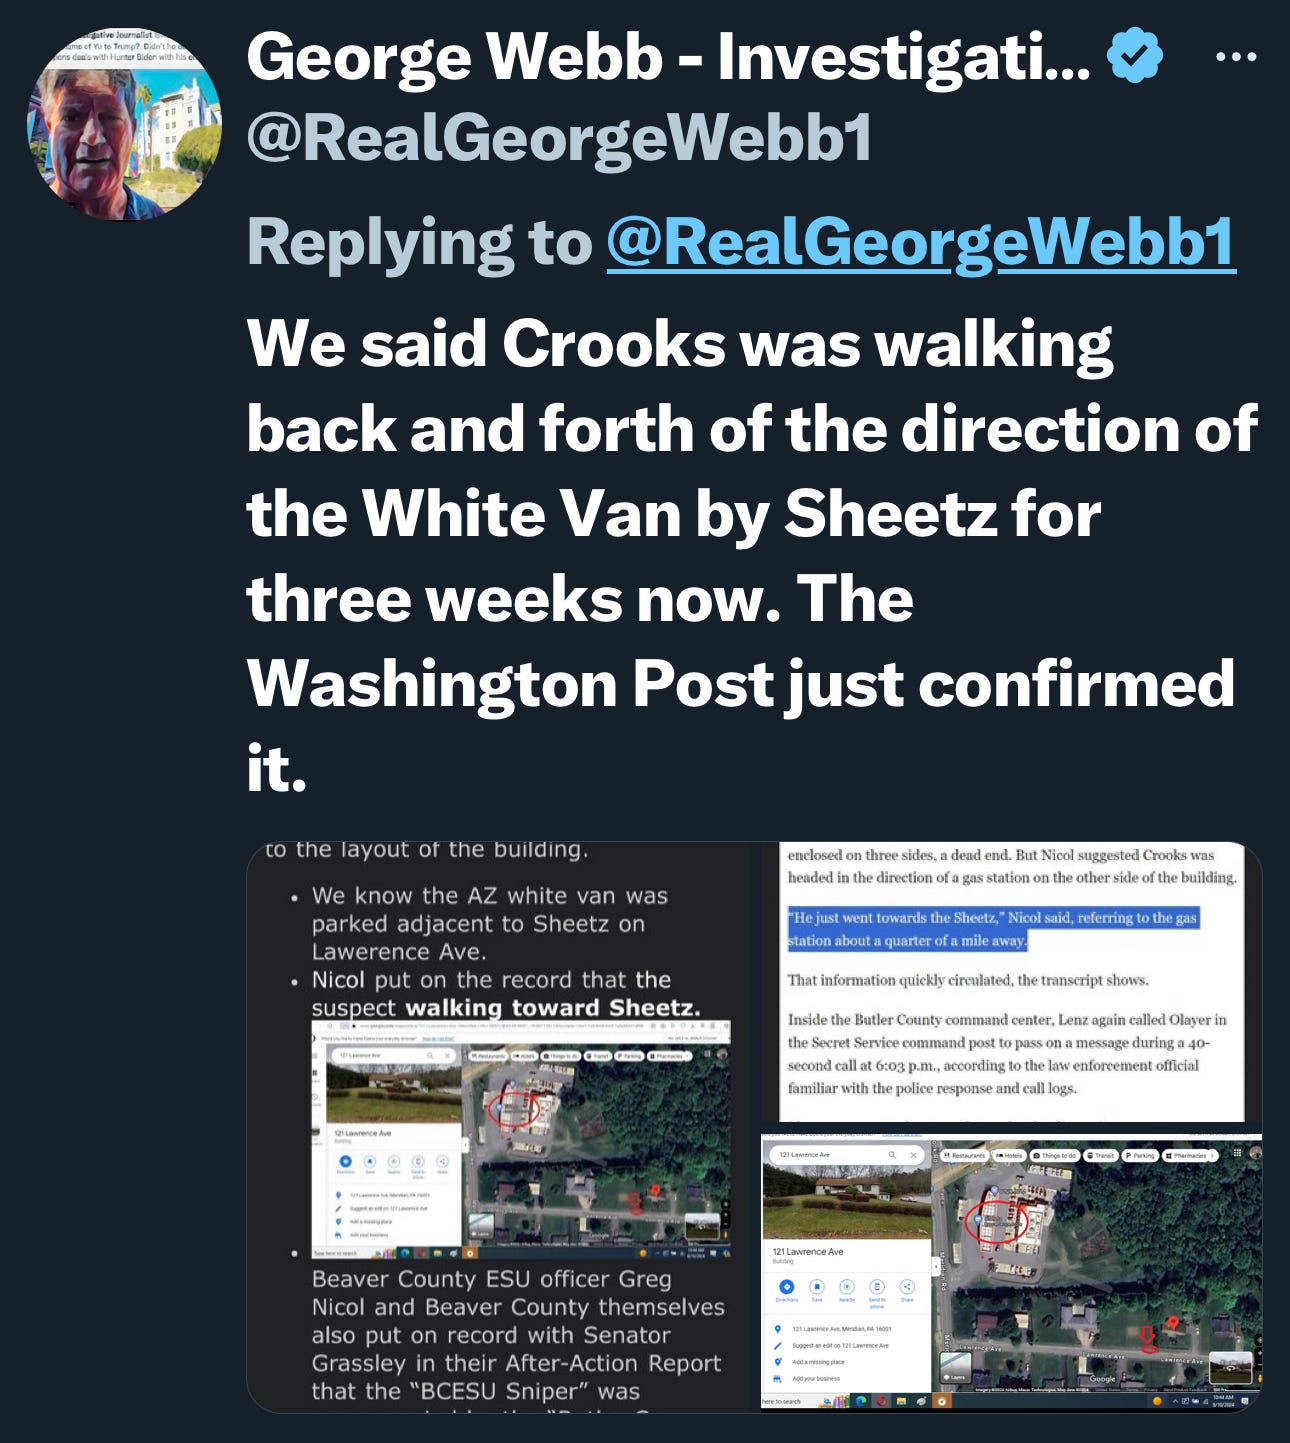
Task: Click the Save bookmark icon in the large bottom-right map
Action: [x=817, y=1287]
